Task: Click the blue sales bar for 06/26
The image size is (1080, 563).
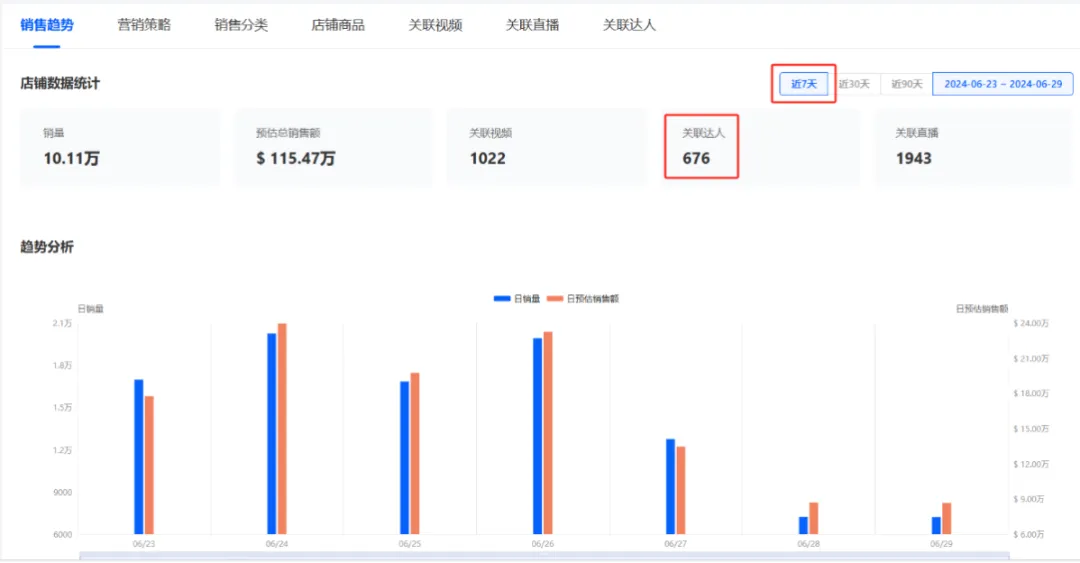Action: point(537,436)
